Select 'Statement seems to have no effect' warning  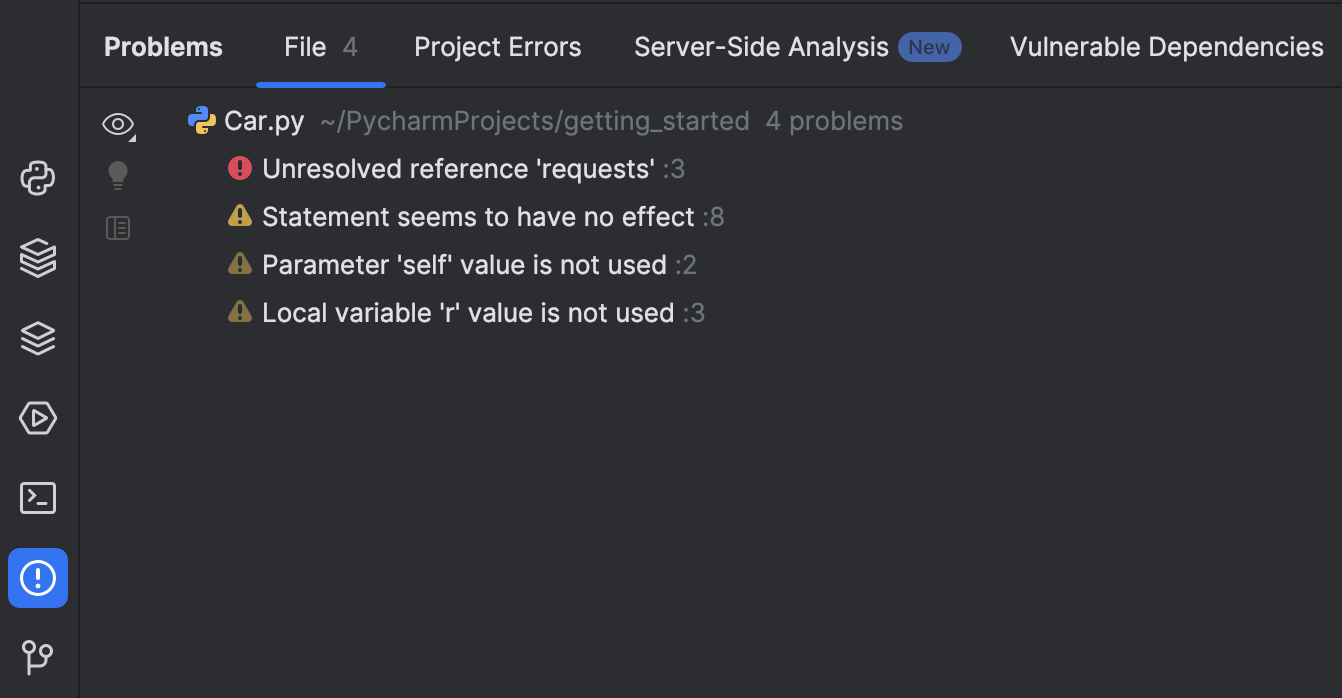coord(478,217)
